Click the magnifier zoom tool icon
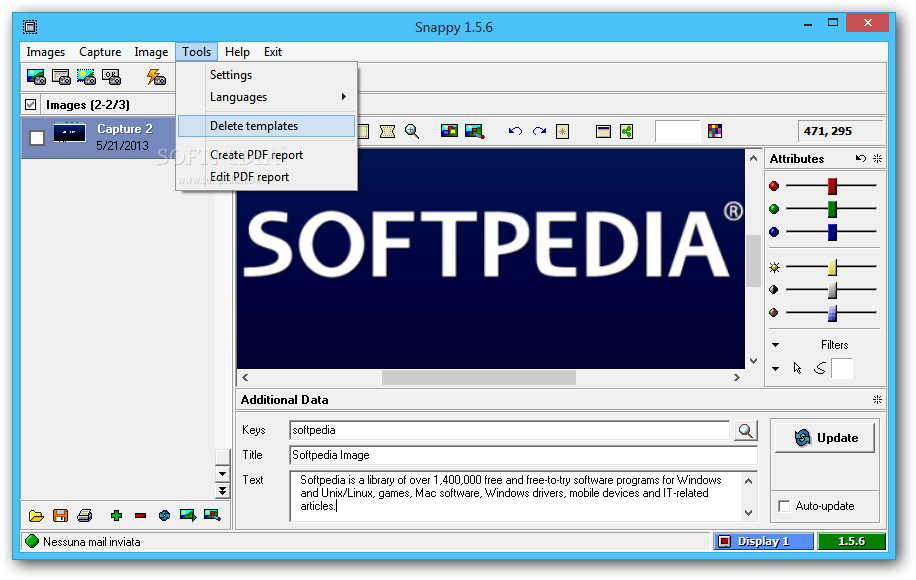 click(x=412, y=131)
